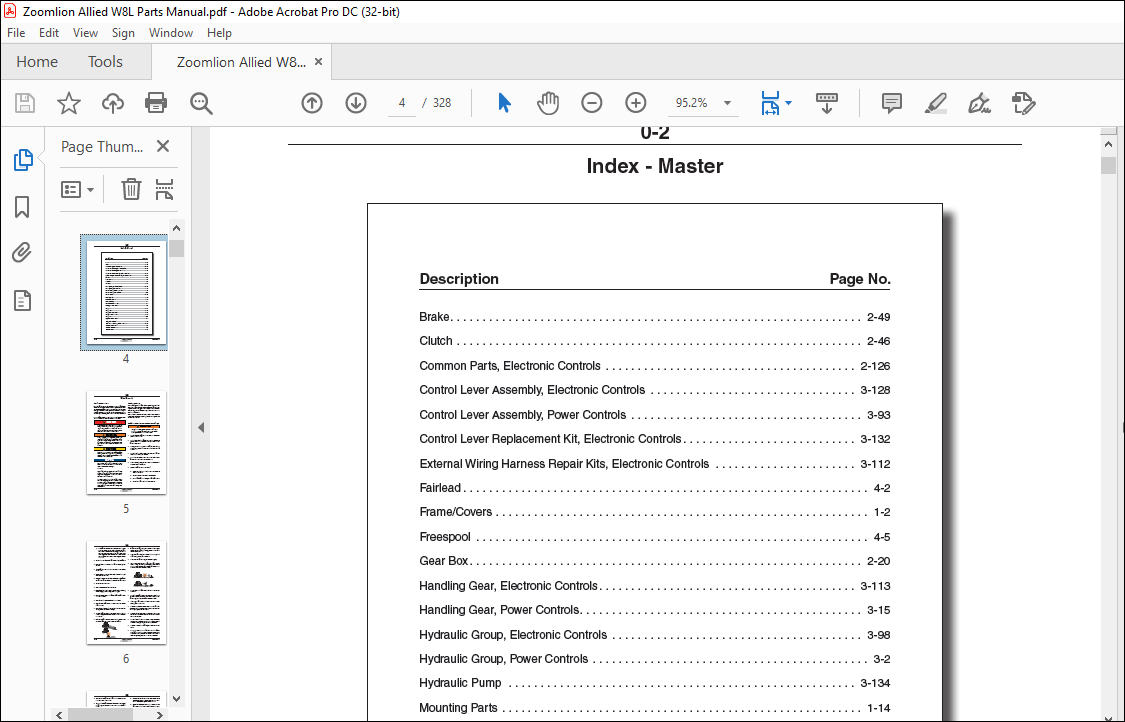
Task: Click Handling Gear, Power Controls entry
Action: 654,610
